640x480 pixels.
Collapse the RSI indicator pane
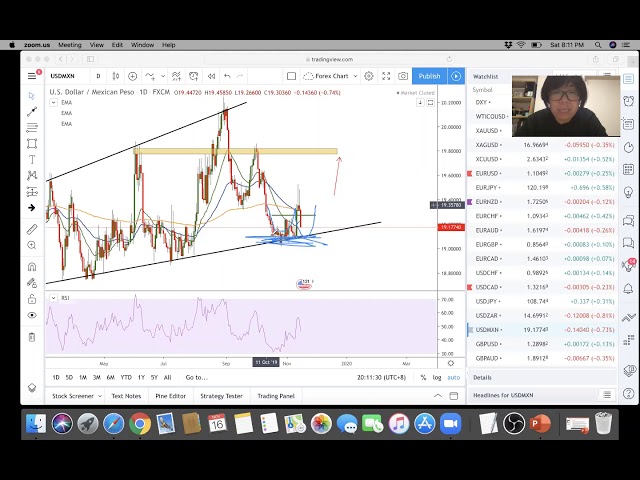coord(52,298)
